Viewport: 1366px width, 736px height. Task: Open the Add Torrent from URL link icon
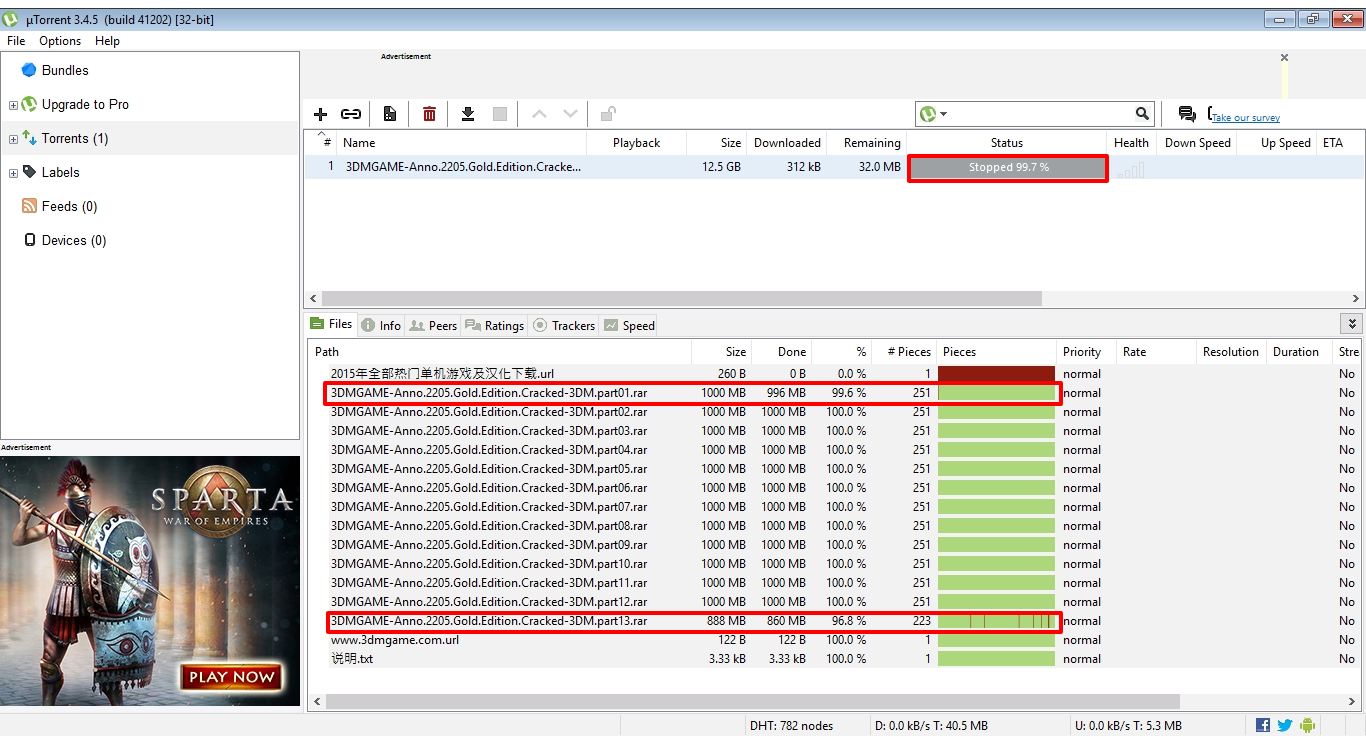tap(351, 114)
